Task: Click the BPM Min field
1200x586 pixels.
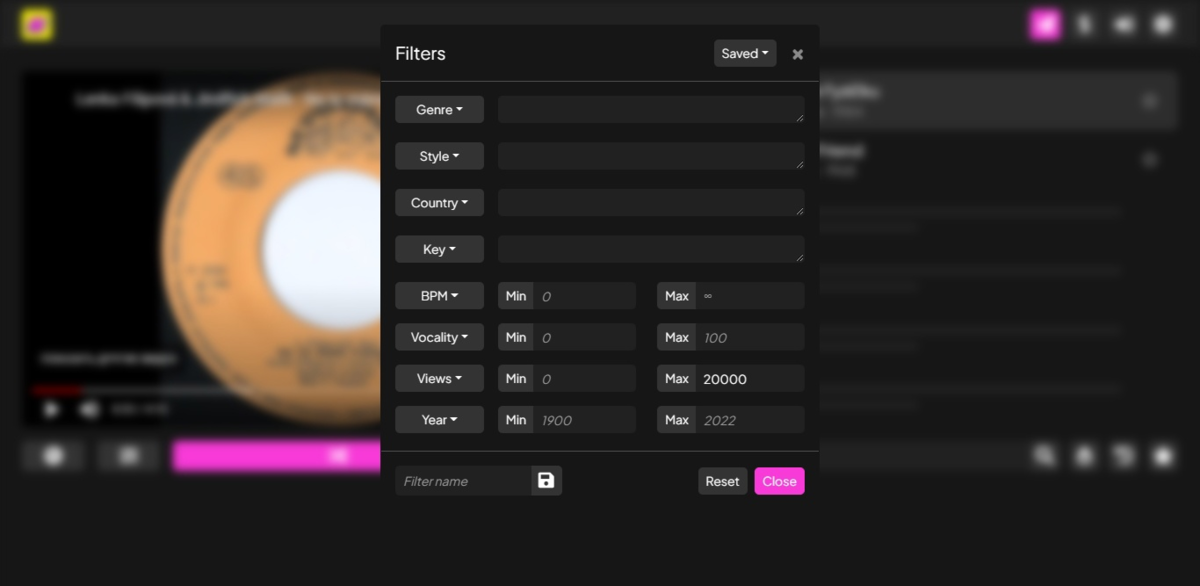Action: click(585, 296)
